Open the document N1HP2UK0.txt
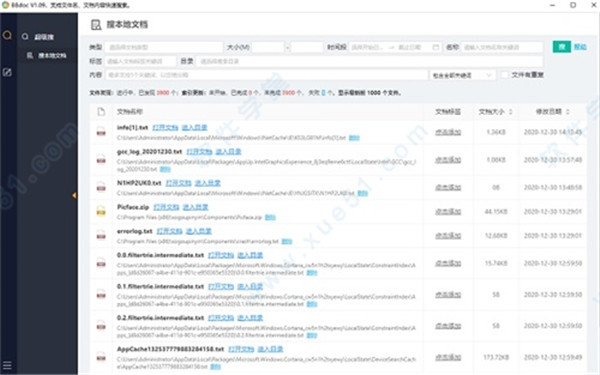 pyautogui.click(x=178, y=183)
